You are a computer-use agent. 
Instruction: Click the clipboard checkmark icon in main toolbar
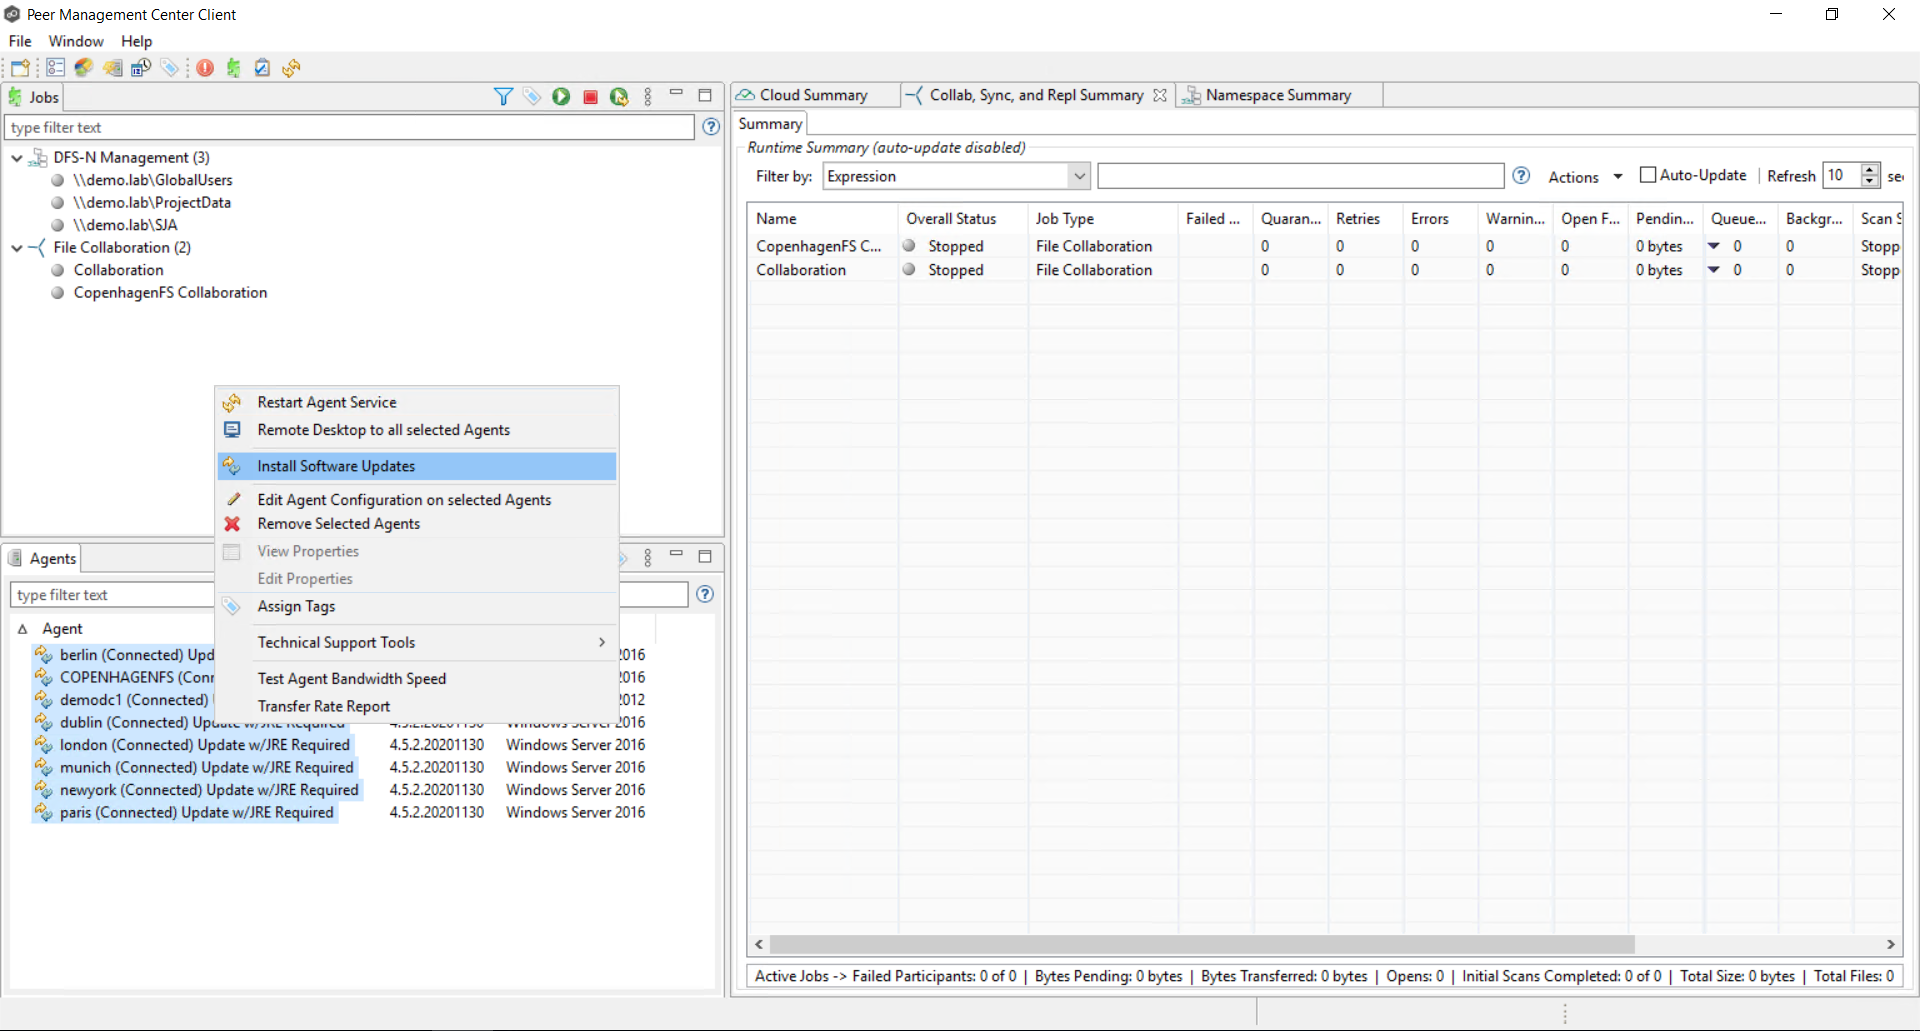[x=262, y=68]
